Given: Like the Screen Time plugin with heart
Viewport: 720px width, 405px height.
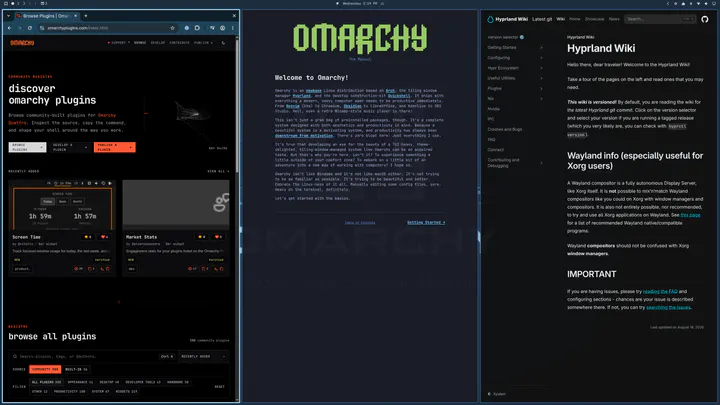Looking at the screenshot, I should pyautogui.click(x=104, y=237).
